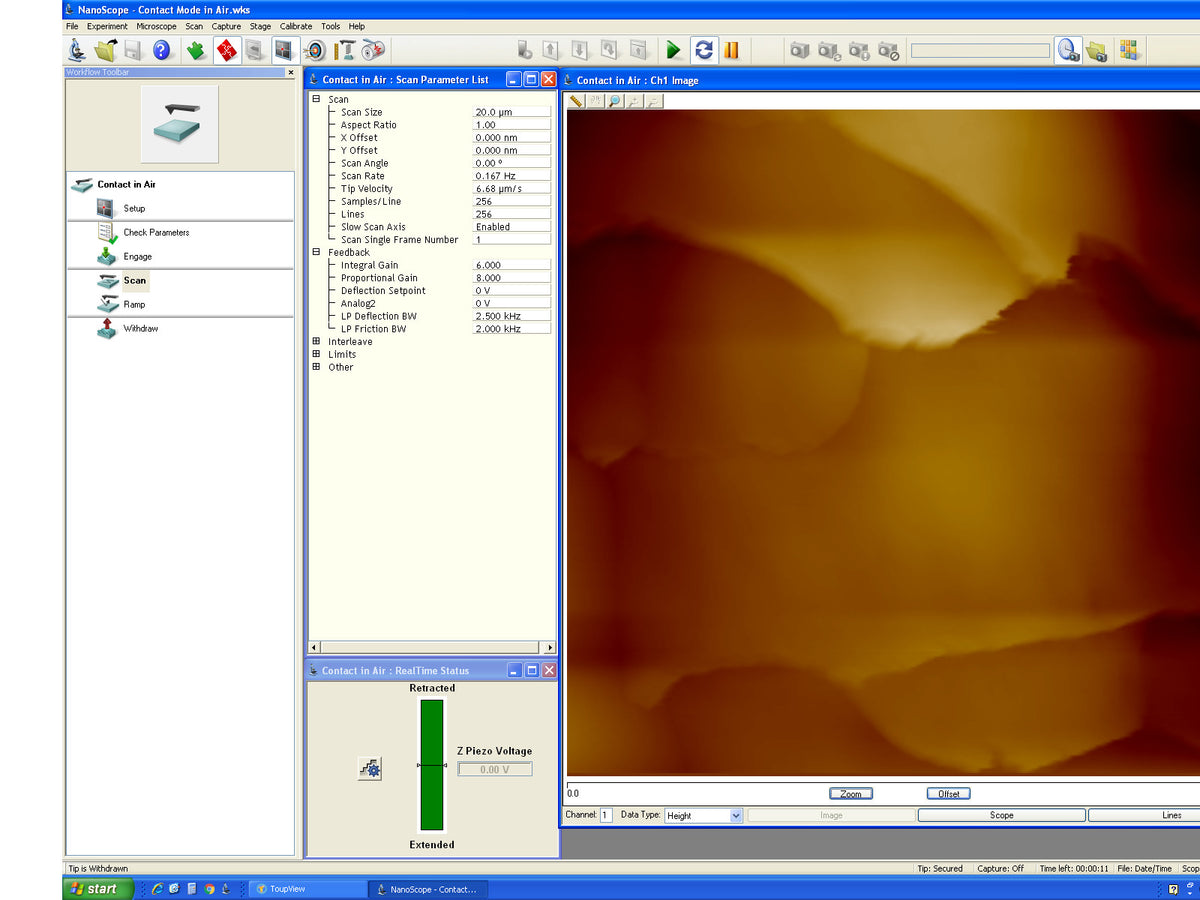Click the crosshair view toolbar icon
The width and height of the screenshot is (1200, 900).
[x=285, y=50]
